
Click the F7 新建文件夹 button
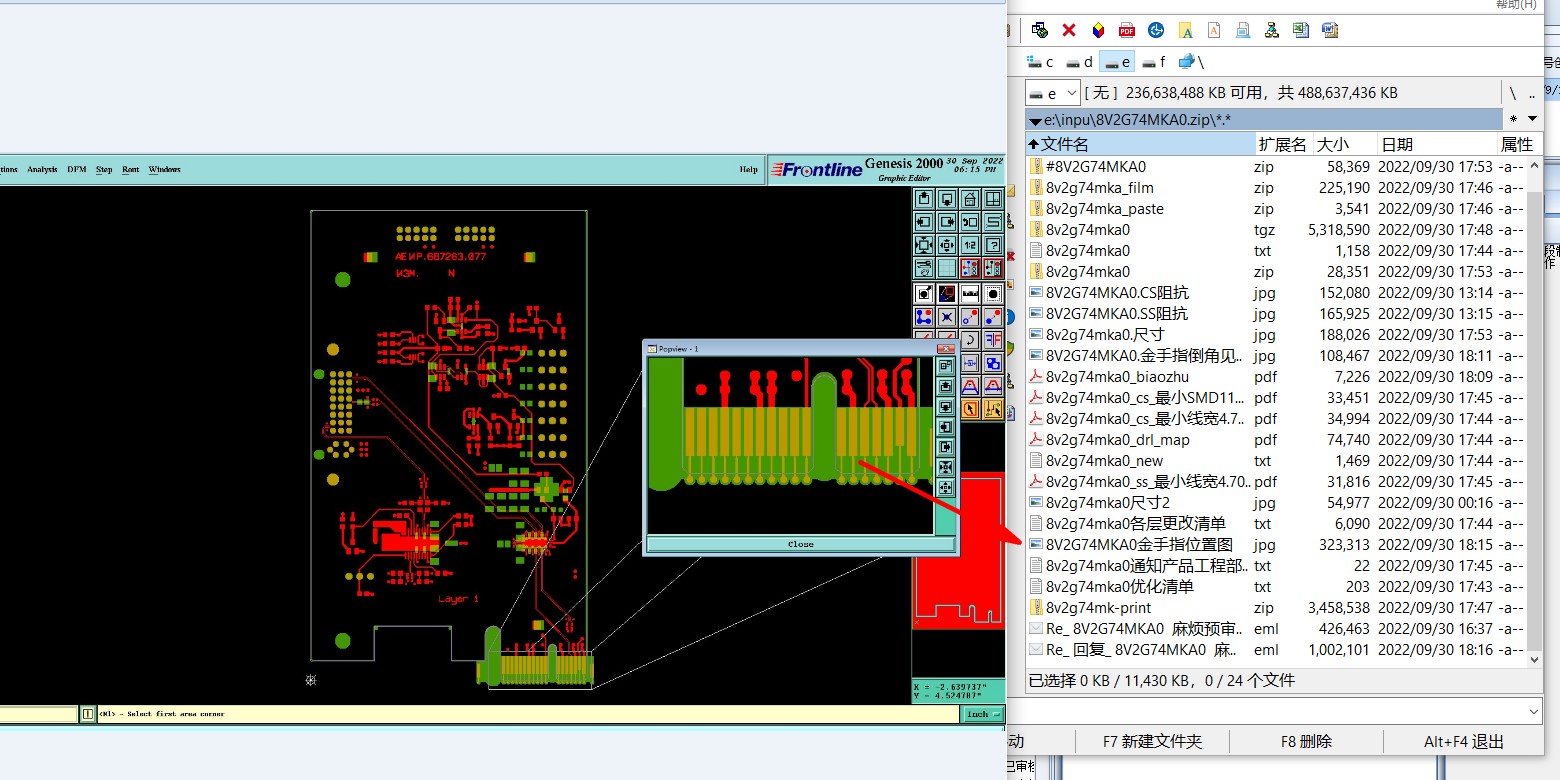[x=1152, y=741]
